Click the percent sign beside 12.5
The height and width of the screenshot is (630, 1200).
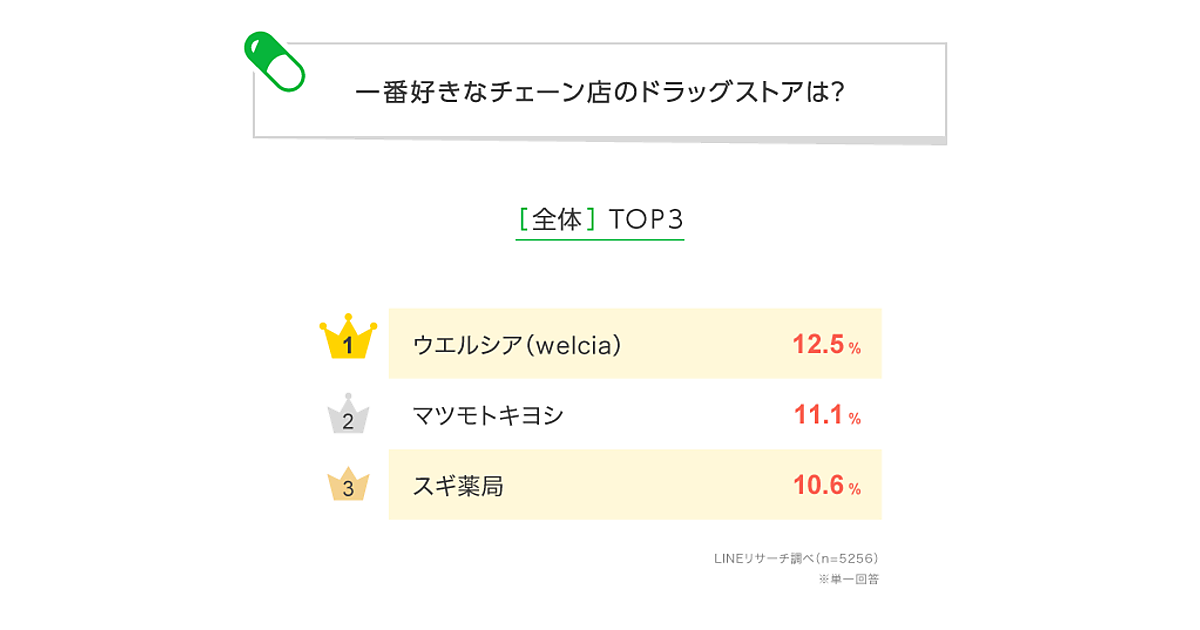pos(855,349)
